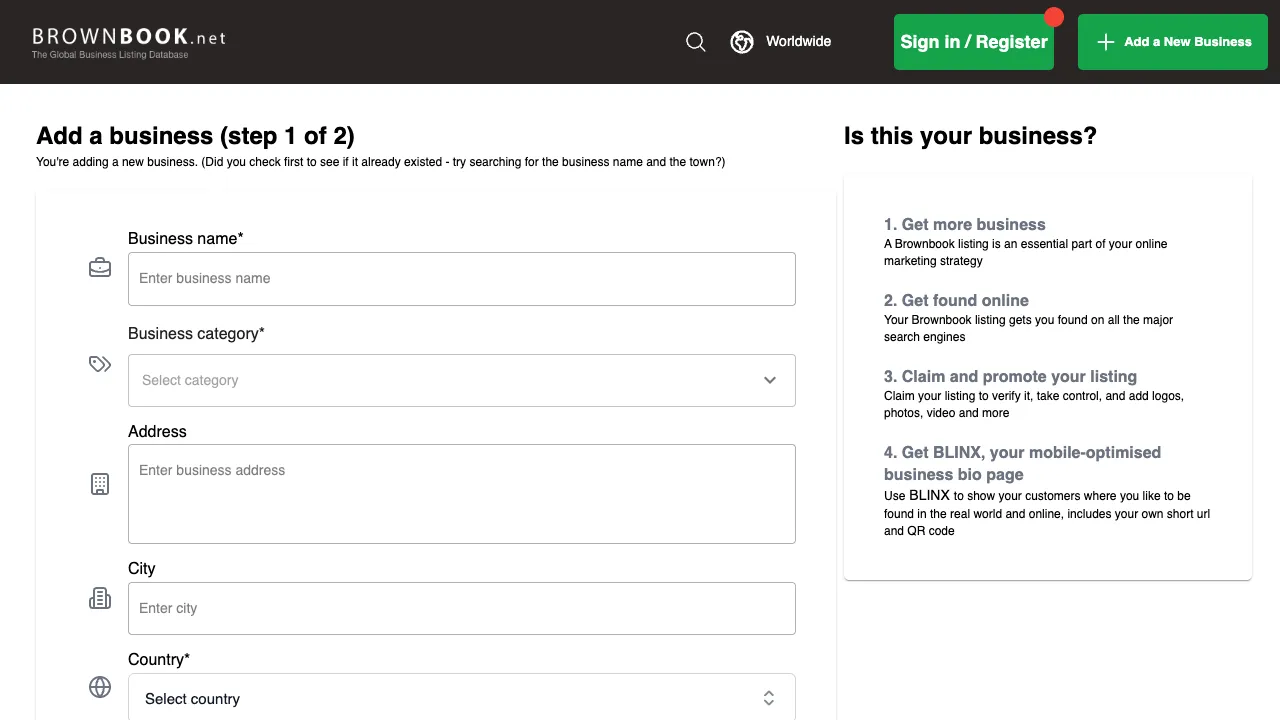Click the Worldwide globe icon
Viewport: 1280px width, 720px height.
[742, 42]
